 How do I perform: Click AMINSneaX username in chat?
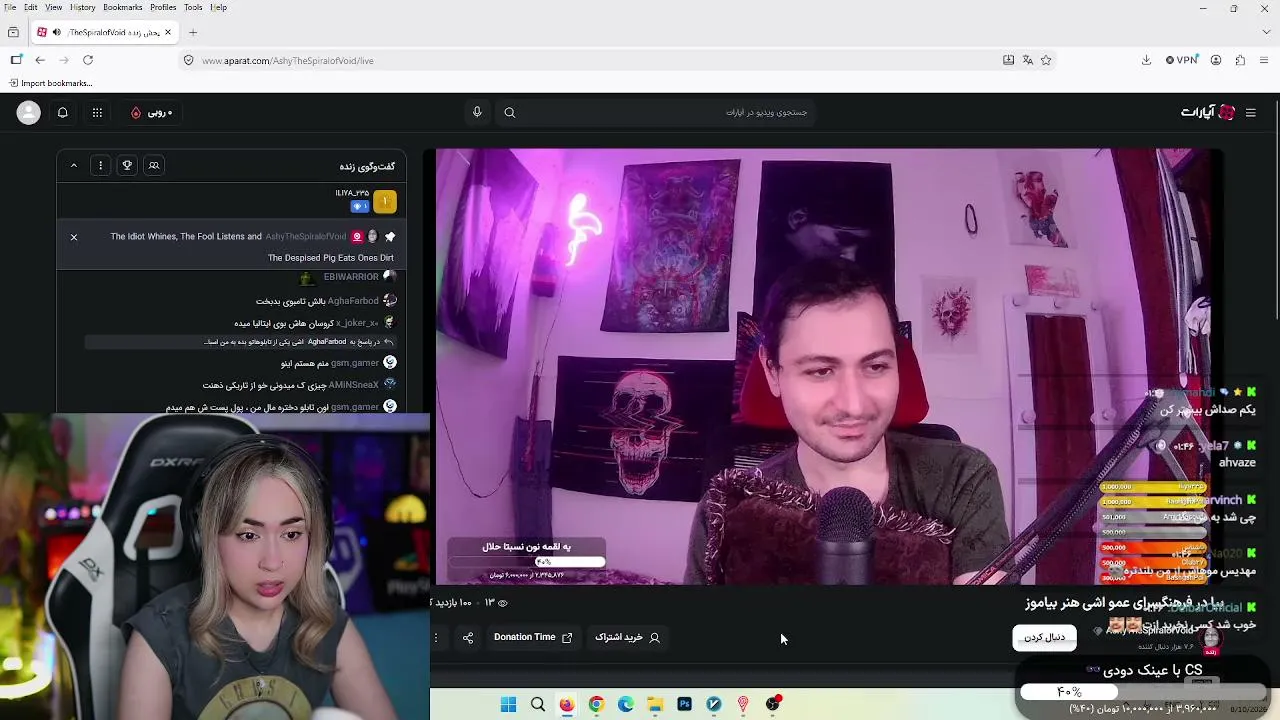[x=354, y=385]
